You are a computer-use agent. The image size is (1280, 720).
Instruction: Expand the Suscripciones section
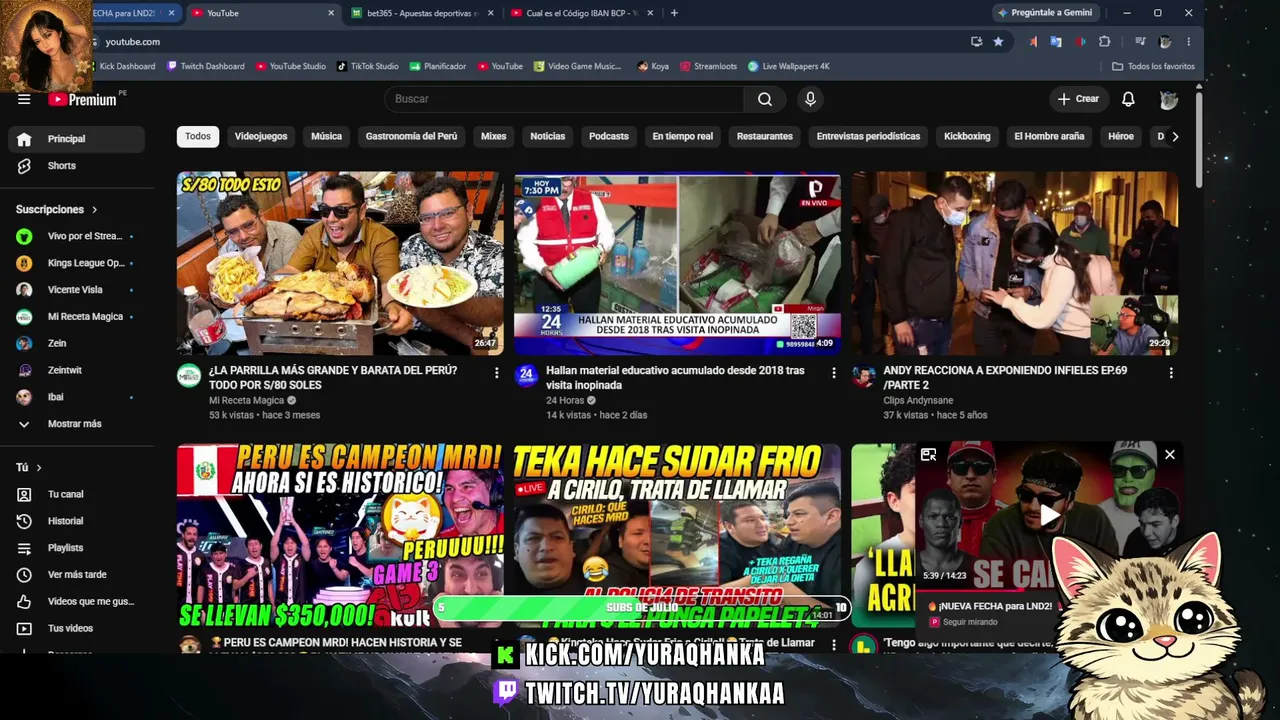tap(57, 210)
